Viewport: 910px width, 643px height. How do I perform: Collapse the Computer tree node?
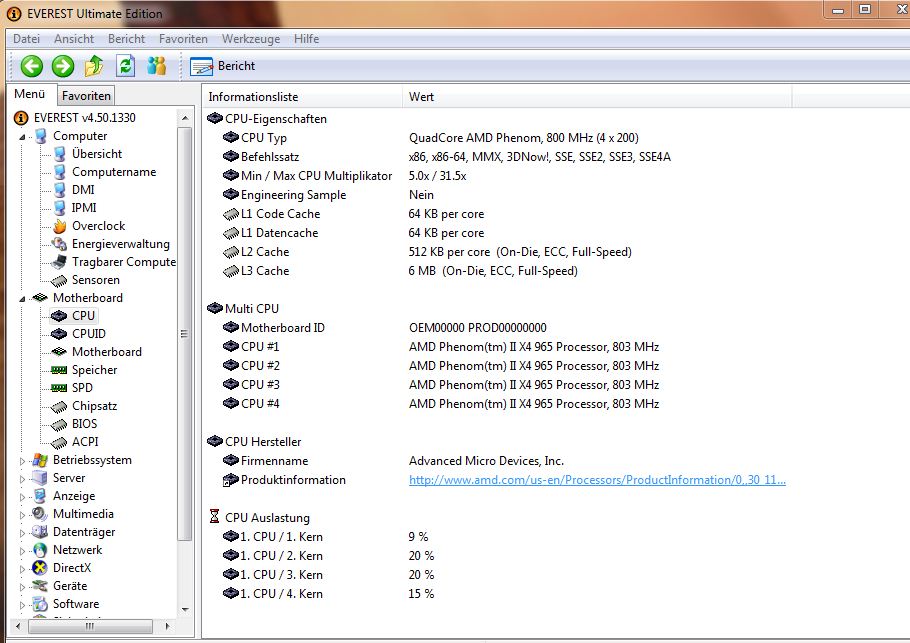(x=23, y=137)
